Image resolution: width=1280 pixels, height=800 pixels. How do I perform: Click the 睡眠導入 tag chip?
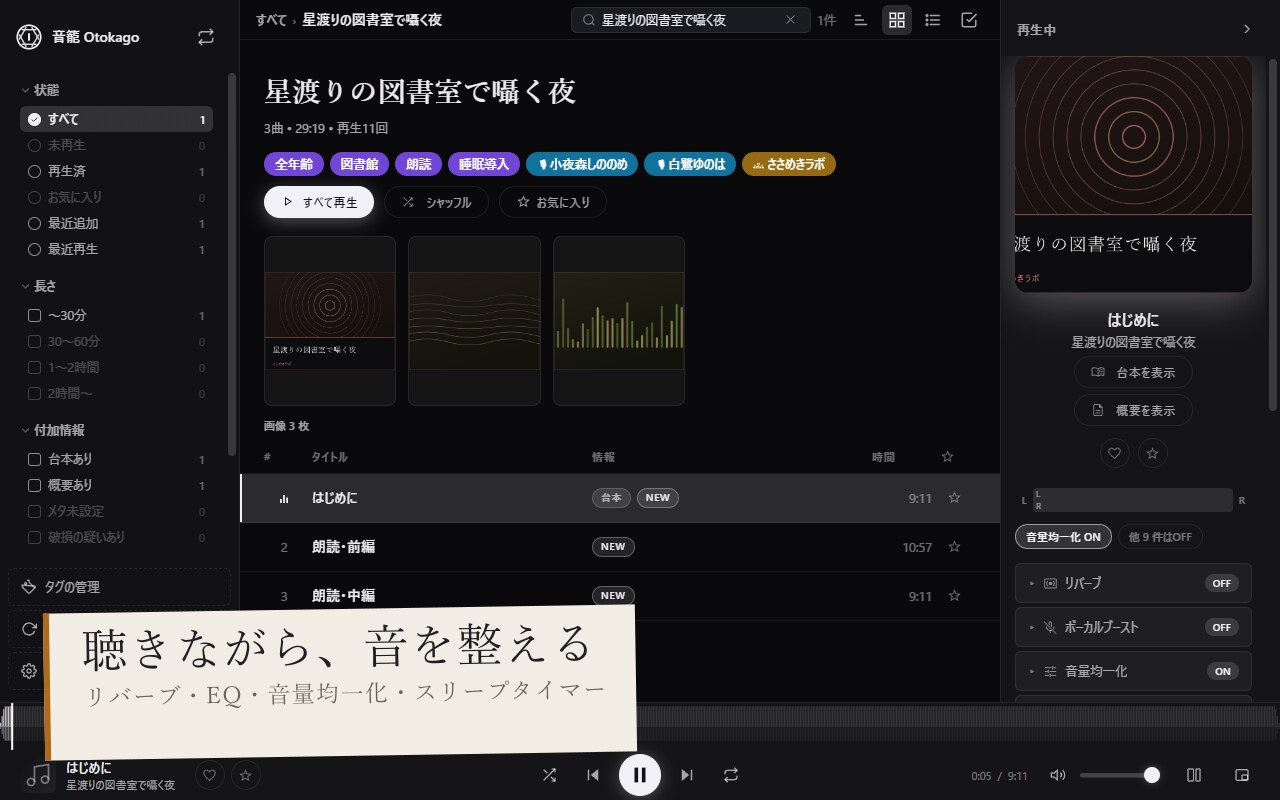click(484, 164)
